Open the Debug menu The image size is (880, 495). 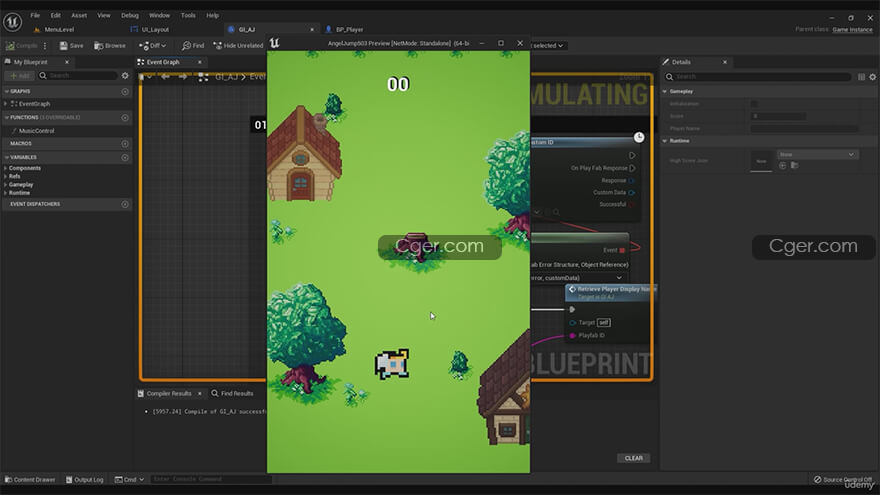[x=130, y=15]
